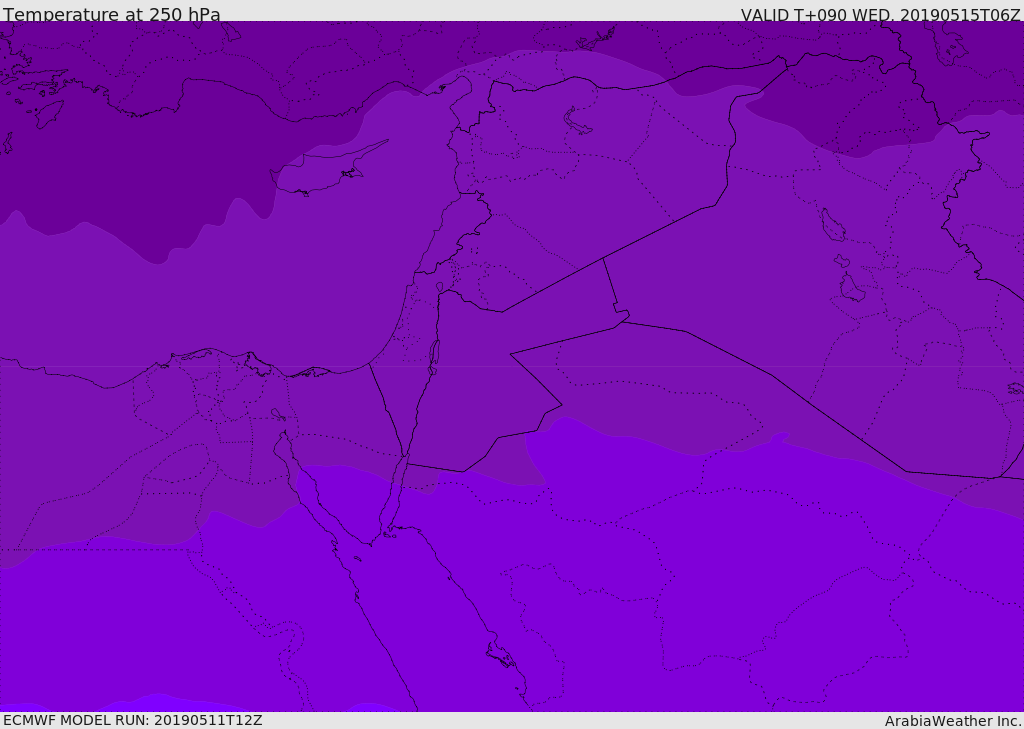Click the dark purple pocket over northern Iraq
The width and height of the screenshot is (1024, 729).
pos(850,110)
